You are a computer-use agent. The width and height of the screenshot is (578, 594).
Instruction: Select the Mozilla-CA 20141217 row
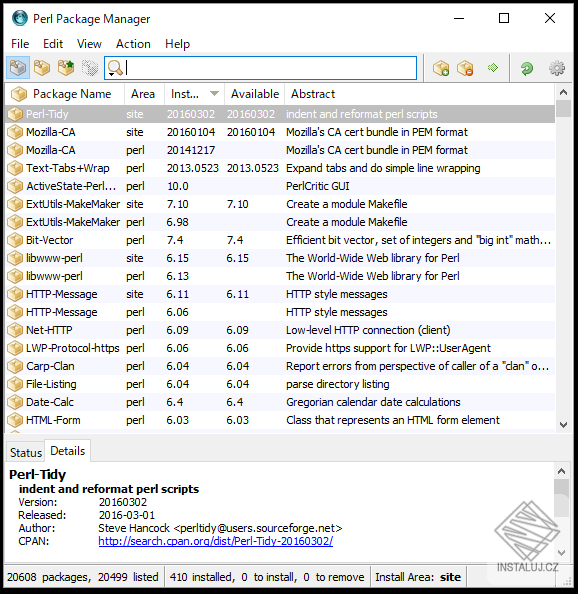[x=280, y=150]
